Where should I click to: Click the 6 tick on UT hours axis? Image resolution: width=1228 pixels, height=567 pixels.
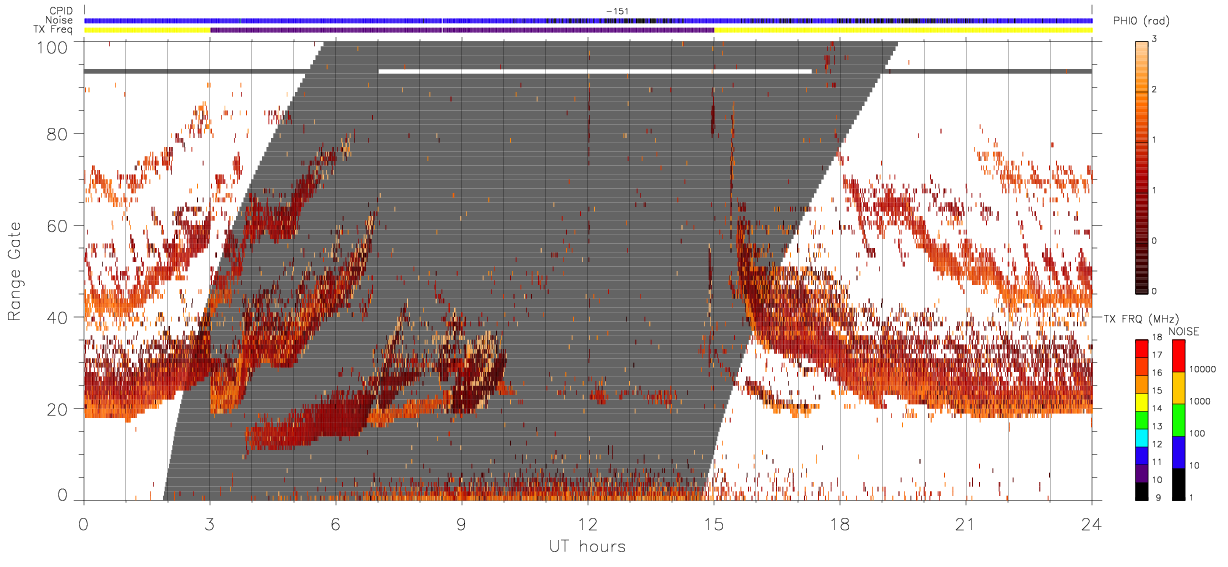(x=336, y=524)
